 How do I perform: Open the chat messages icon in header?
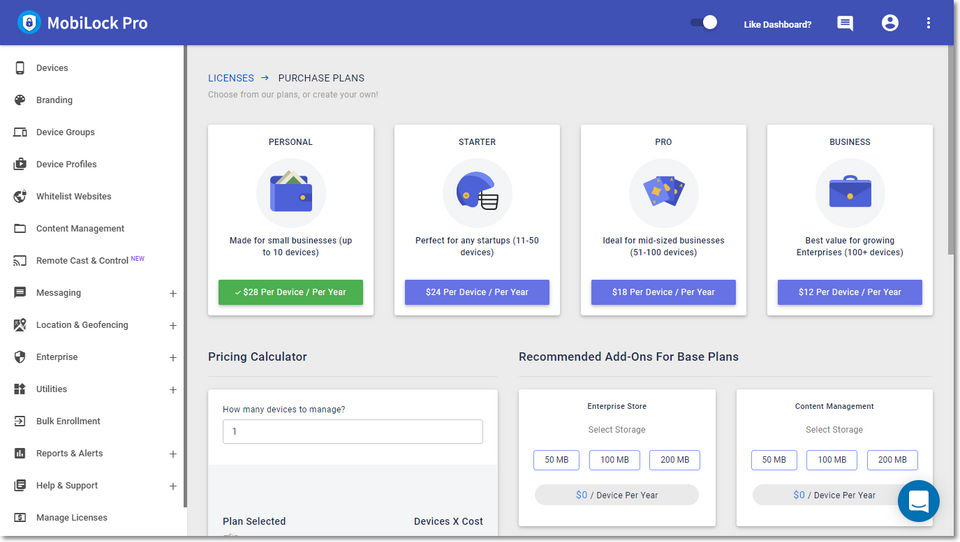(x=845, y=23)
